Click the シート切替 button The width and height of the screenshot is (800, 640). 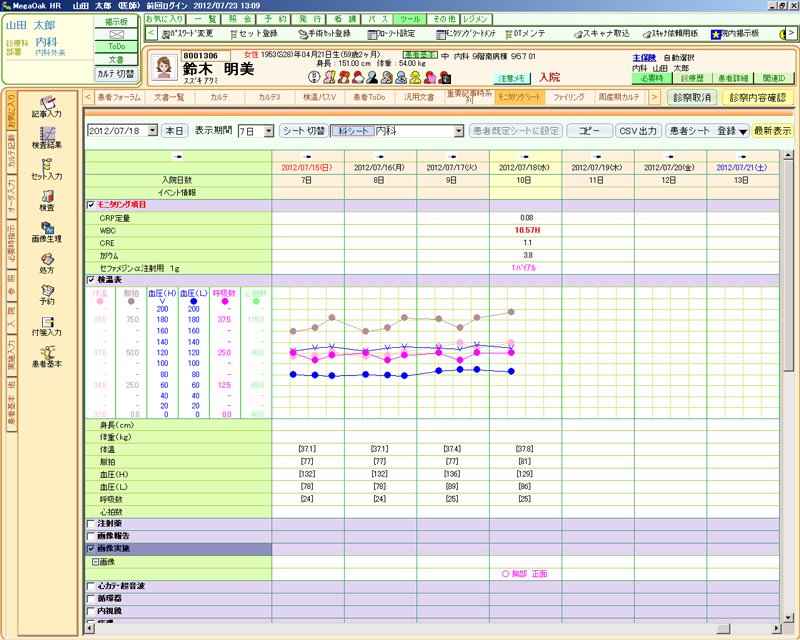click(x=304, y=131)
